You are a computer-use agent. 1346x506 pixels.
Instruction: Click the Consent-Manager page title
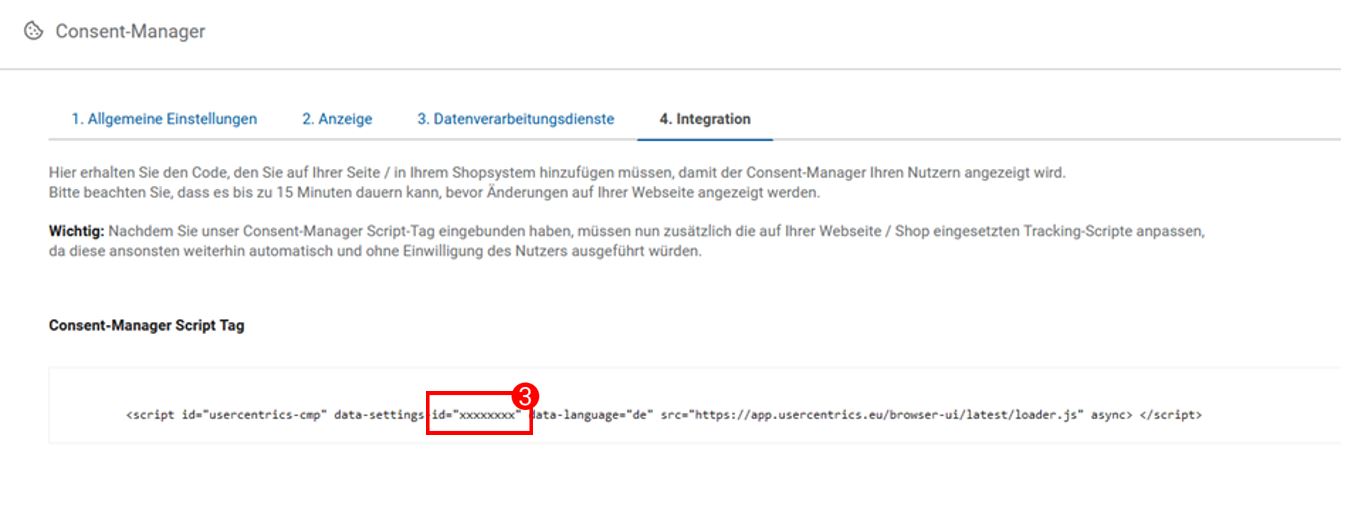(130, 31)
